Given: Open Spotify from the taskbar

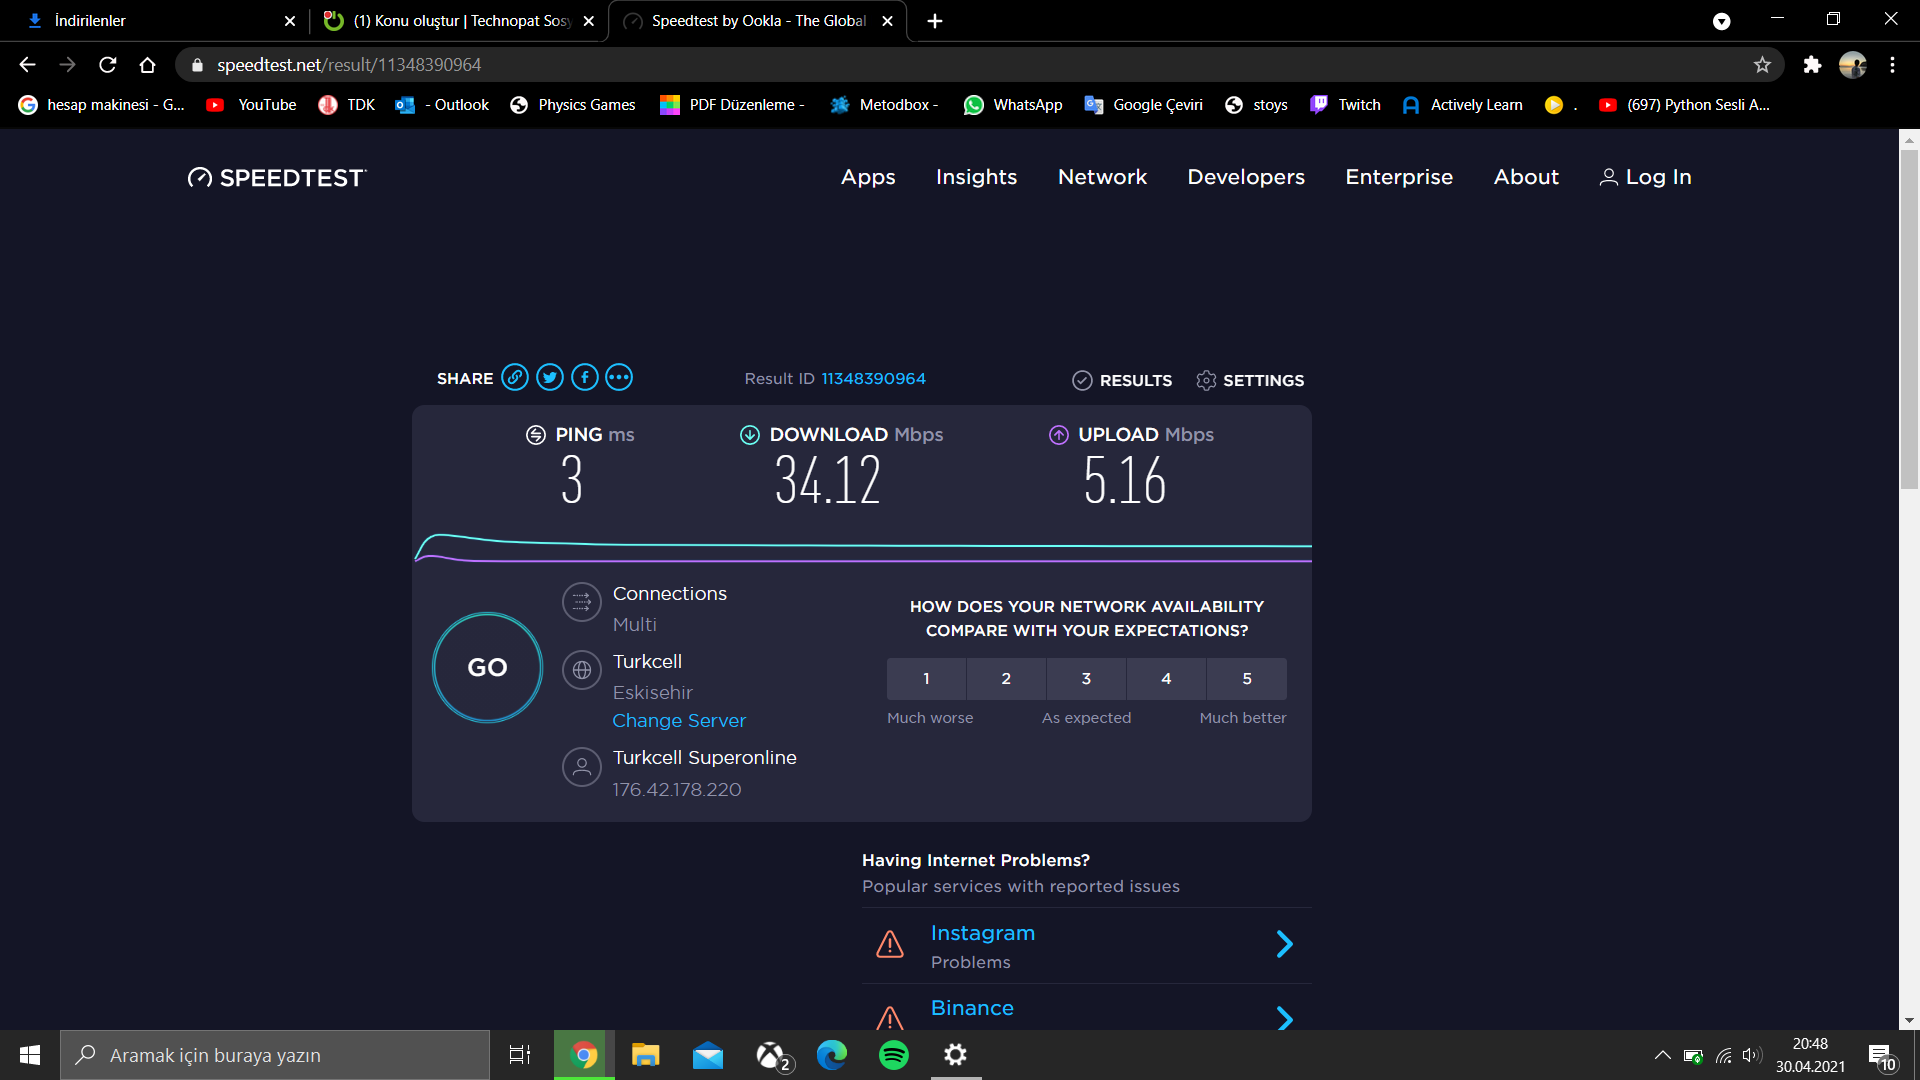Looking at the screenshot, I should (x=893, y=1055).
